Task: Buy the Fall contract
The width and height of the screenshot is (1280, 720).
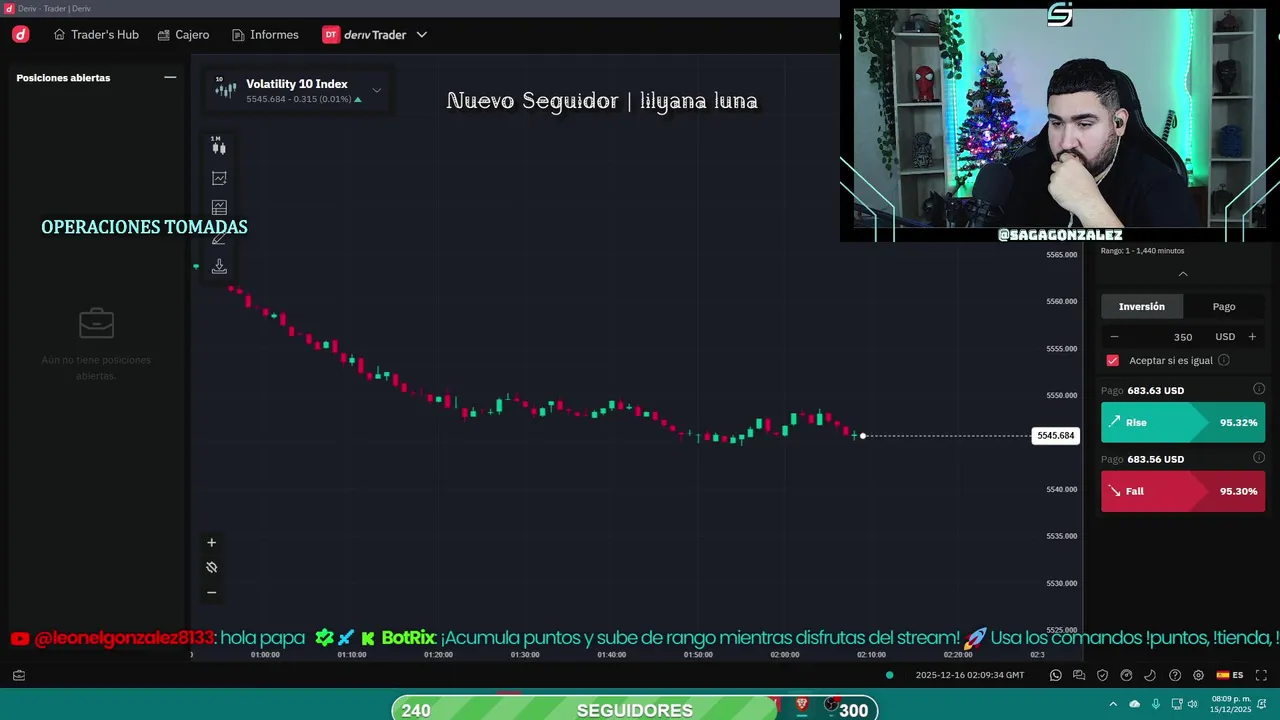Action: click(1183, 491)
